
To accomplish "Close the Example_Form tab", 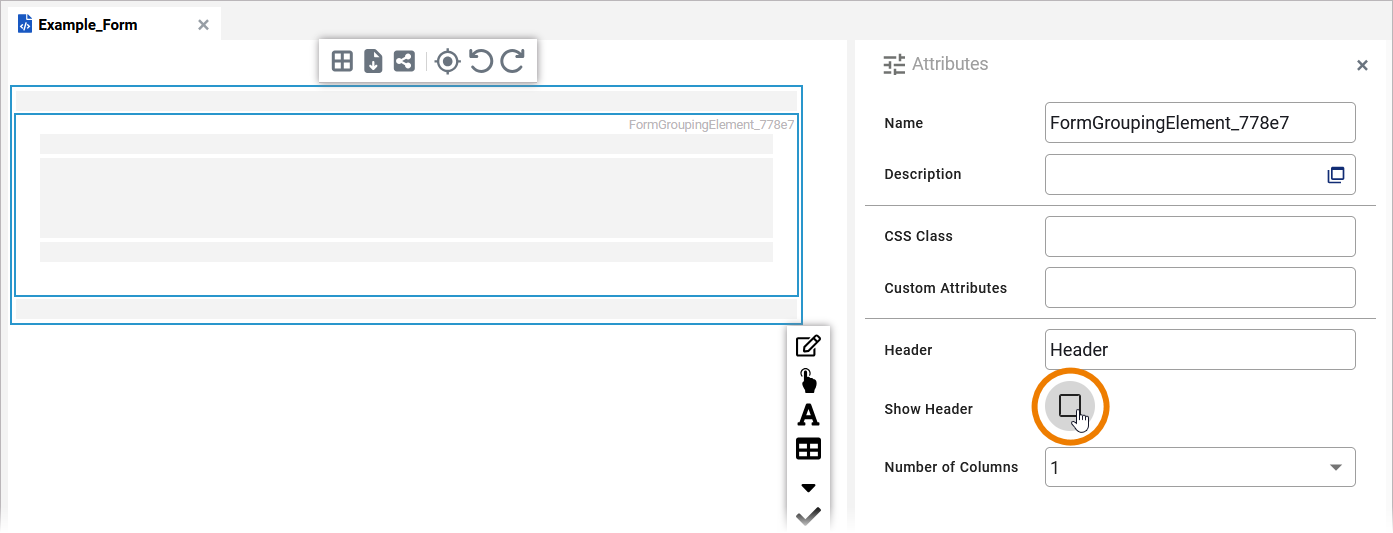I will pyautogui.click(x=203, y=25).
